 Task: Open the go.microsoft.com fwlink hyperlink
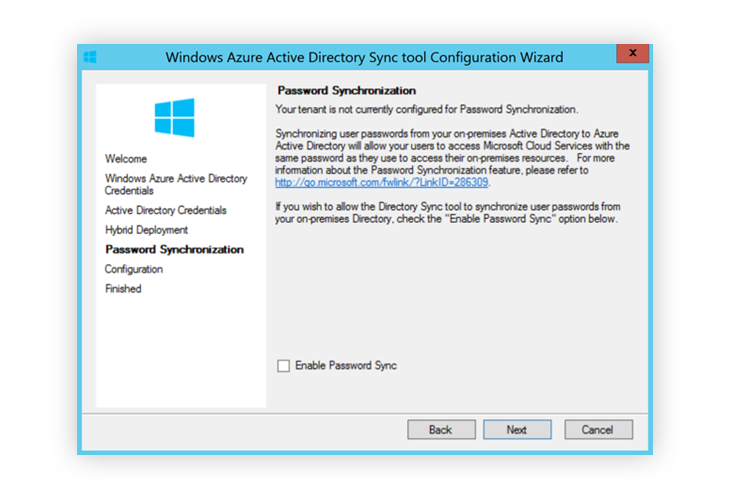pos(381,182)
